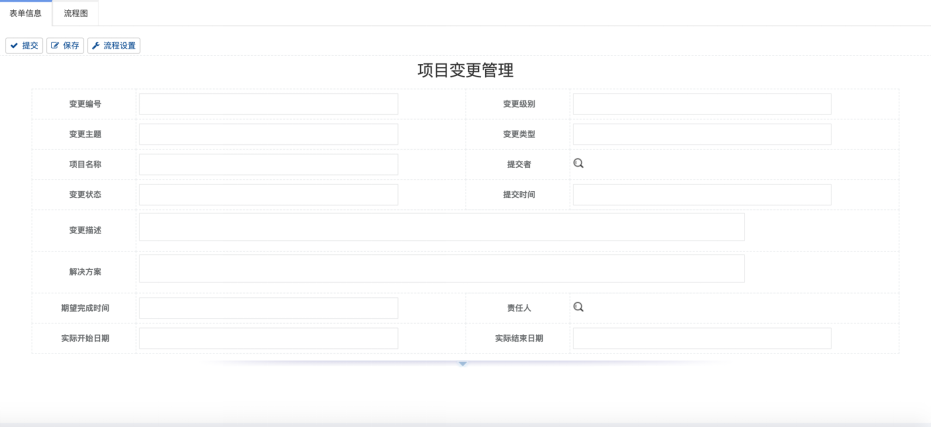Focus the 变更编号 input field
Screen dimensions: 931x428
pyautogui.click(x=268, y=104)
